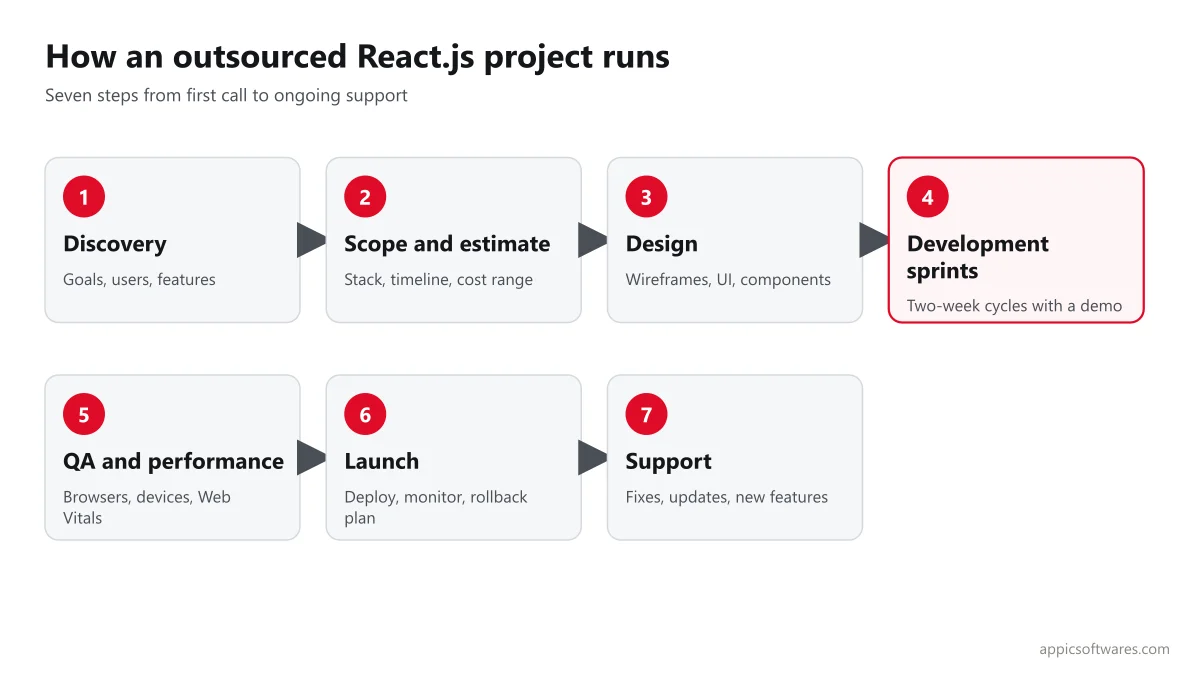Click "Two-week cycles with a demo" text
1200x675 pixels.
[x=1014, y=306]
